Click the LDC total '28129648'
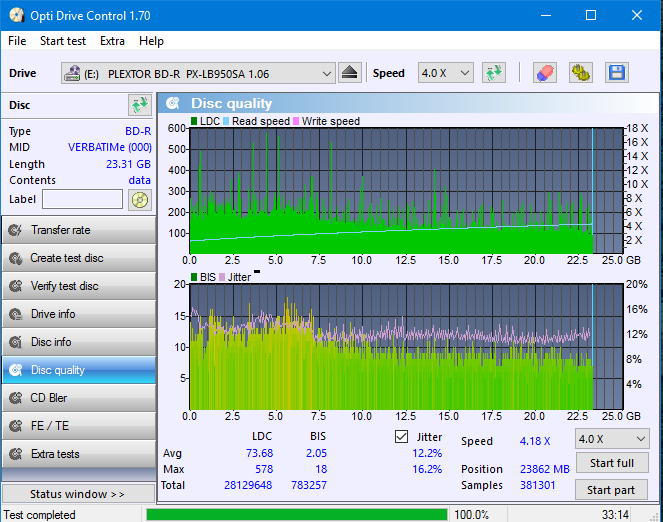The image size is (663, 522). [248, 485]
